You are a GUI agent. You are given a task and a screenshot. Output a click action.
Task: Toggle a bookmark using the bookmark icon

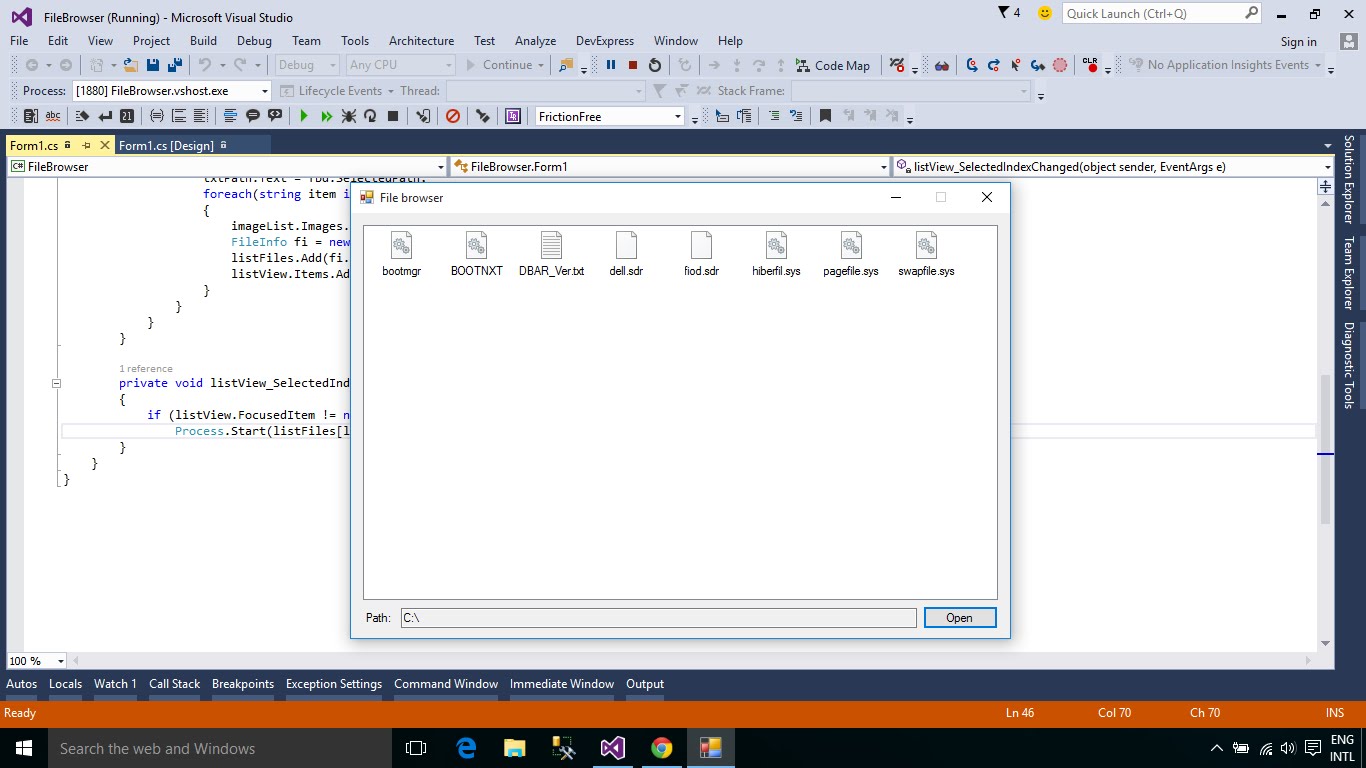coord(826,116)
